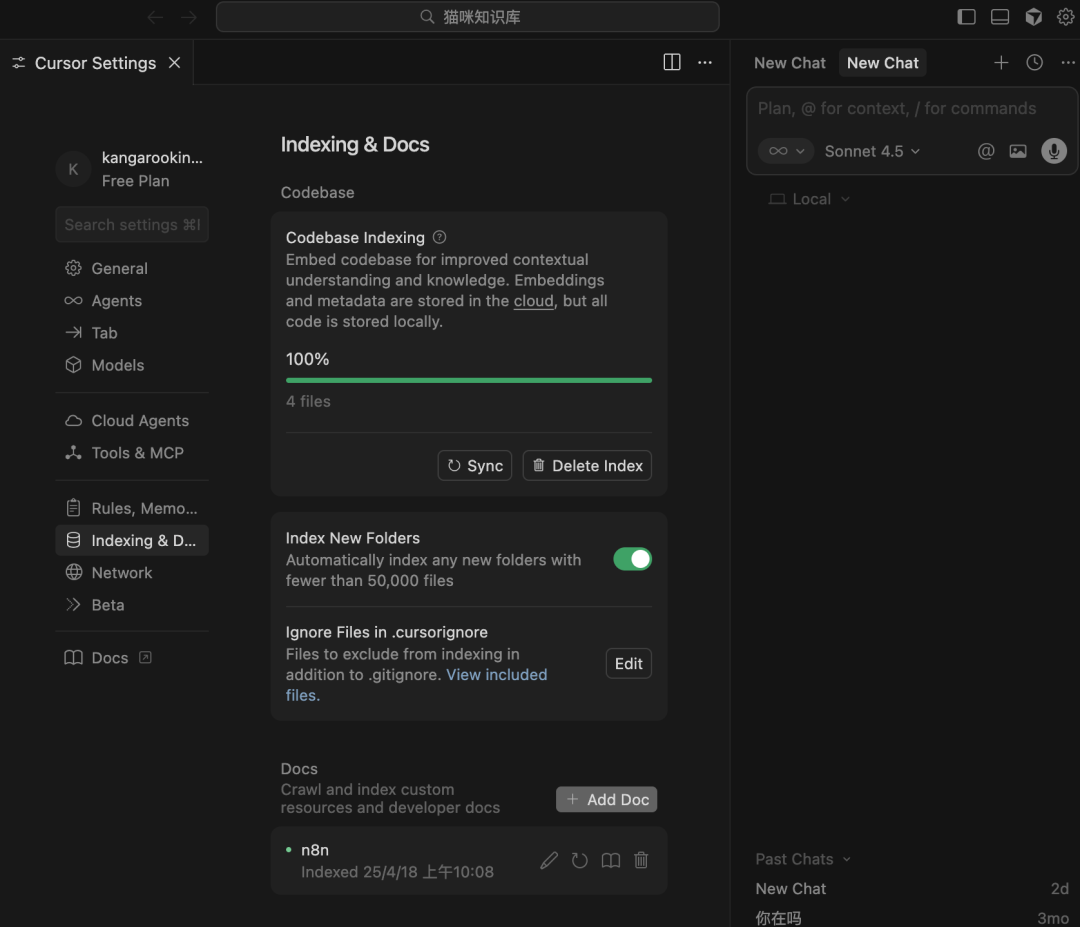Click the @ mention context icon
The width and height of the screenshot is (1080, 927).
click(986, 151)
